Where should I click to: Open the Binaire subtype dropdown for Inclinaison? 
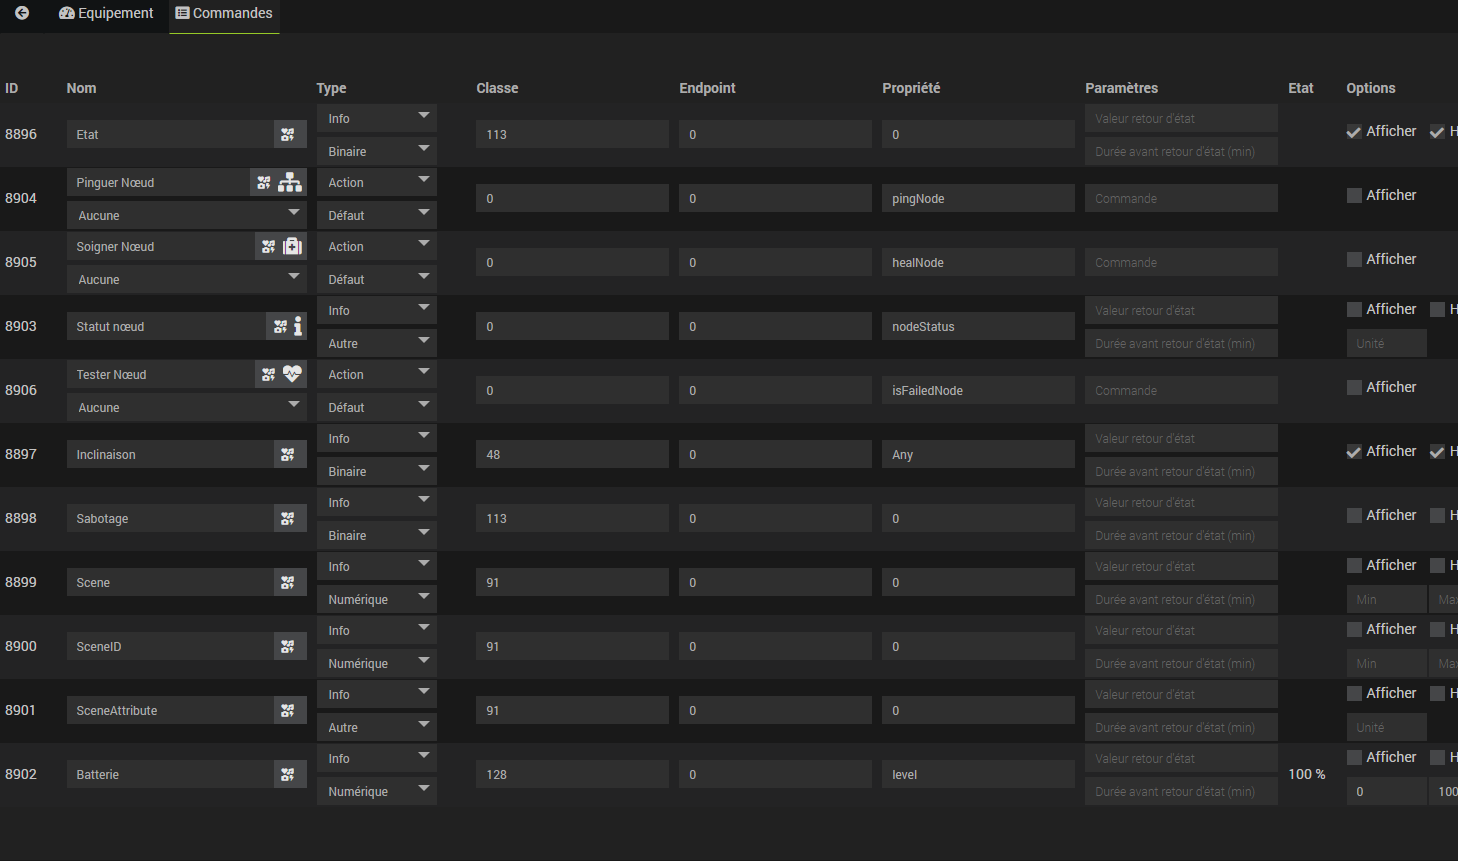(x=377, y=472)
